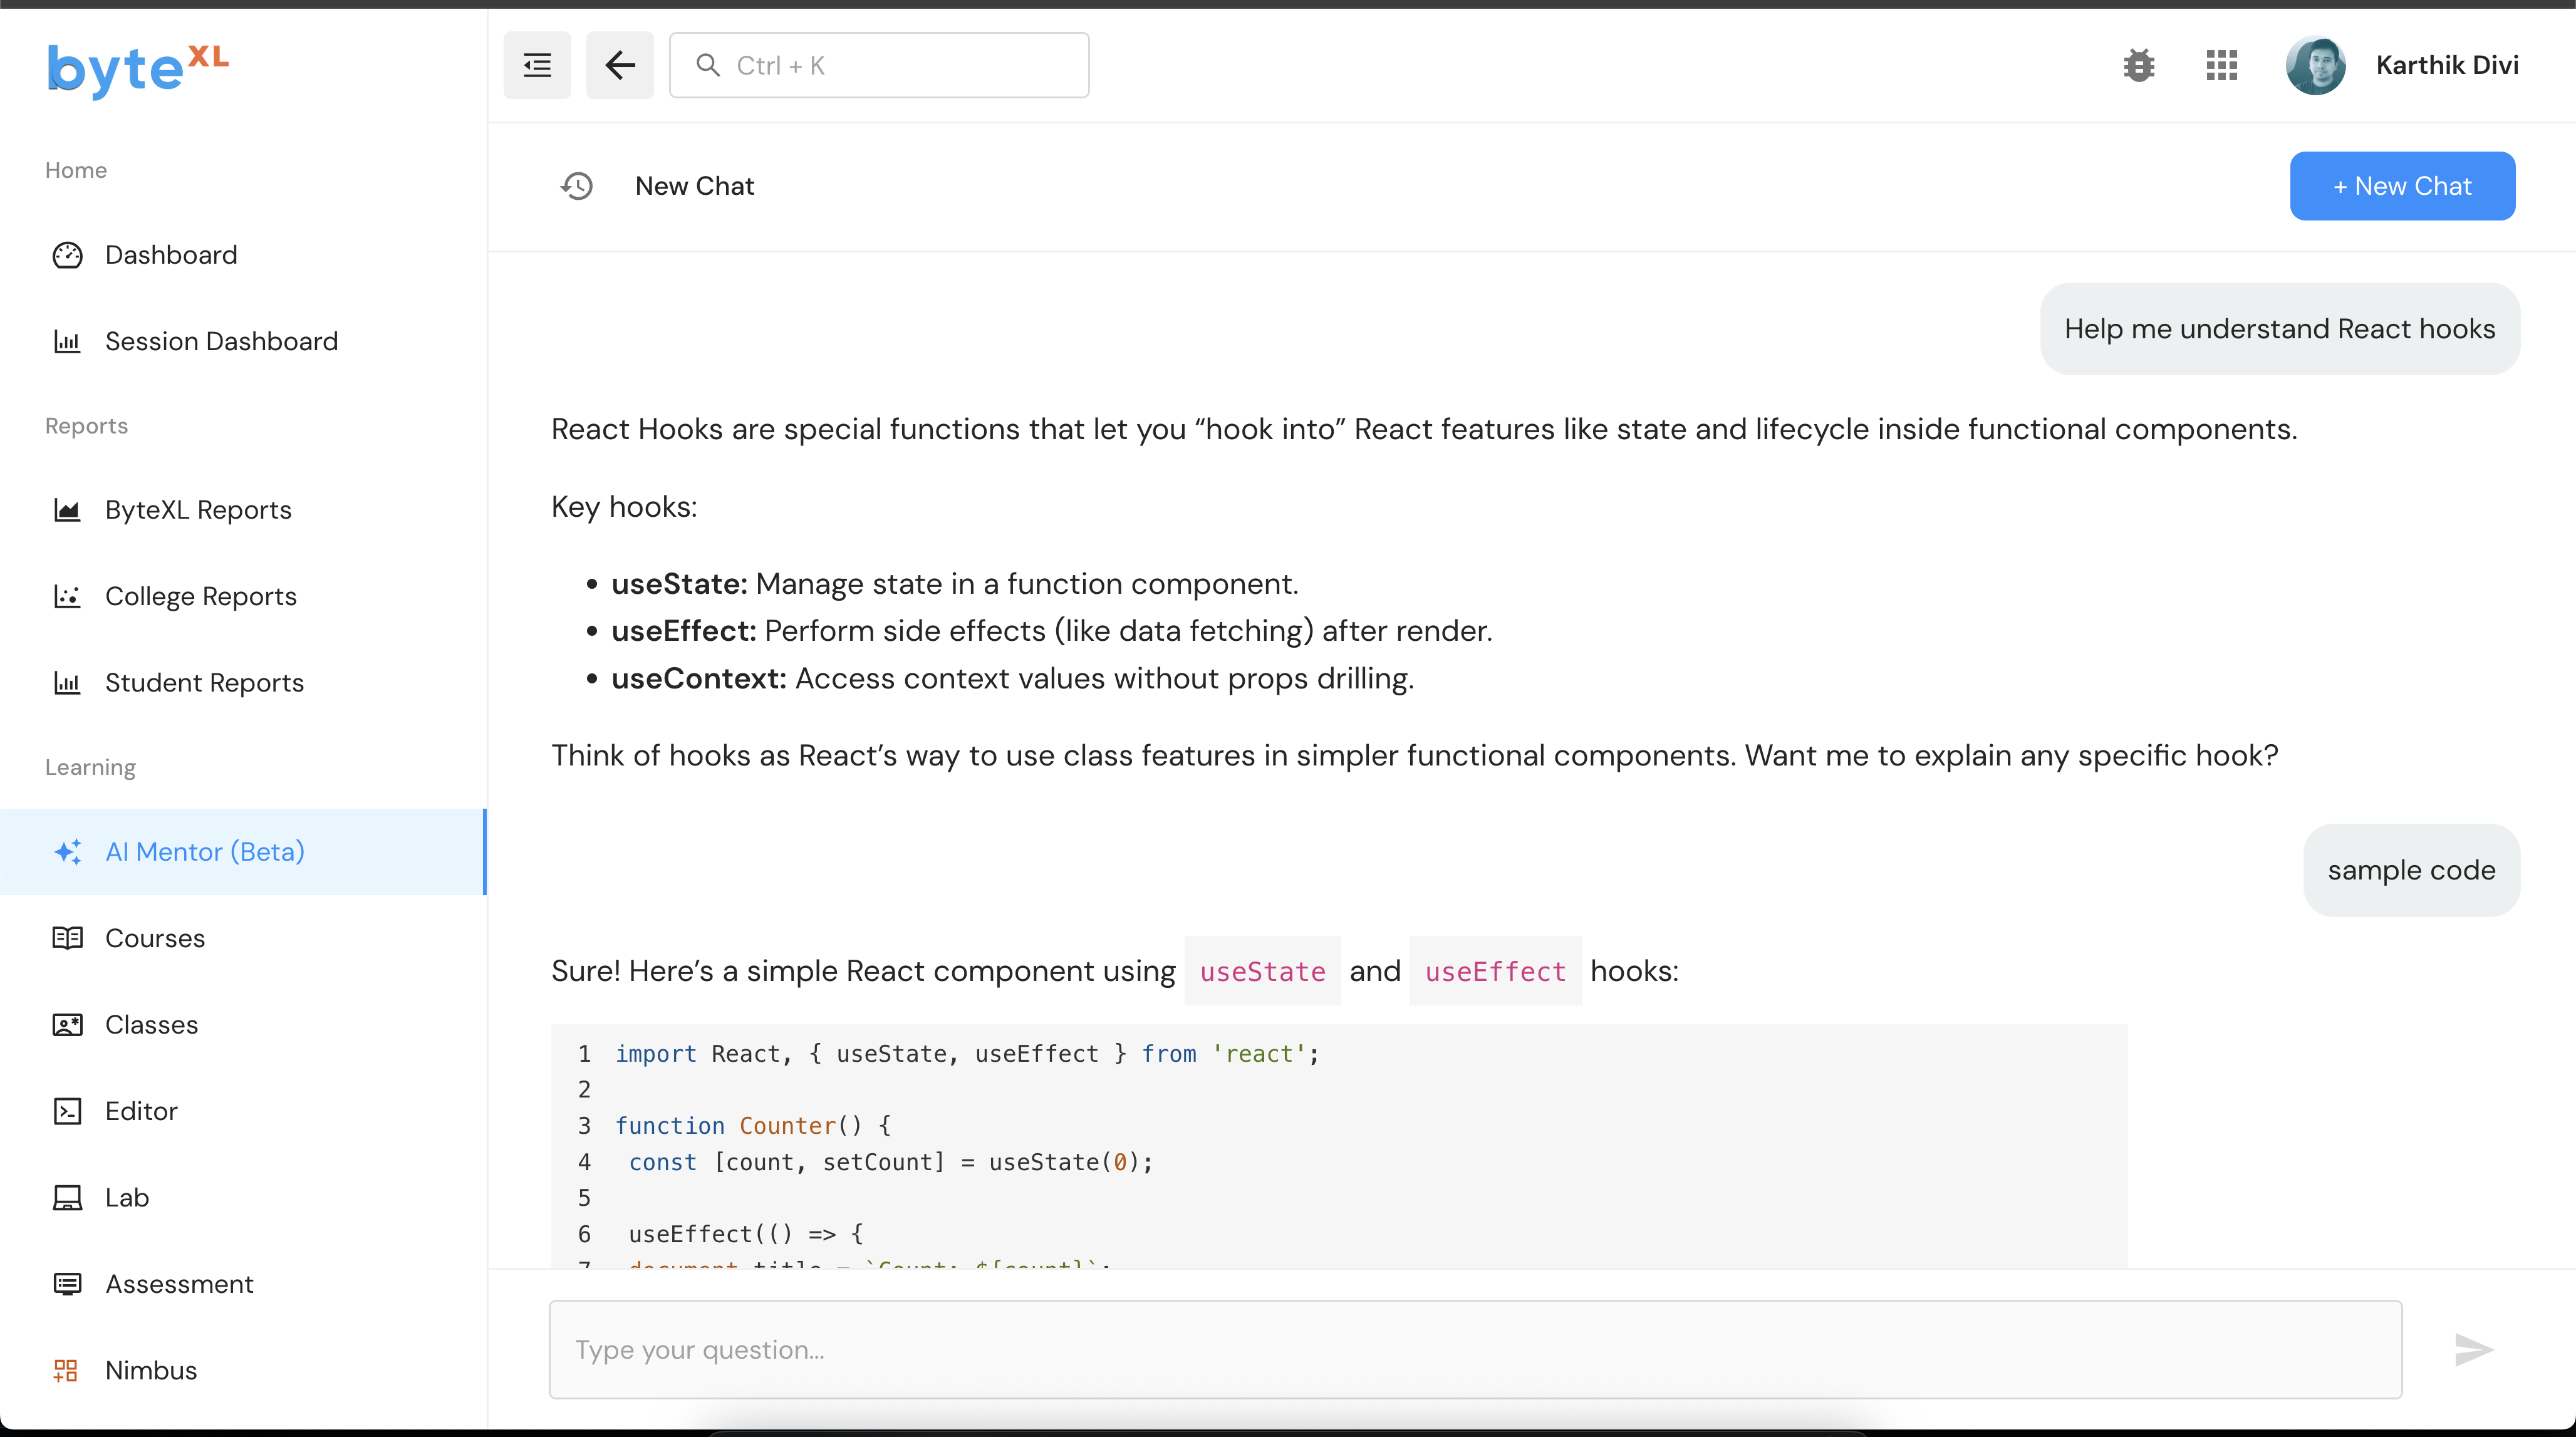Open Dashboard from sidebar
2576x1437 pixels.
tap(171, 255)
